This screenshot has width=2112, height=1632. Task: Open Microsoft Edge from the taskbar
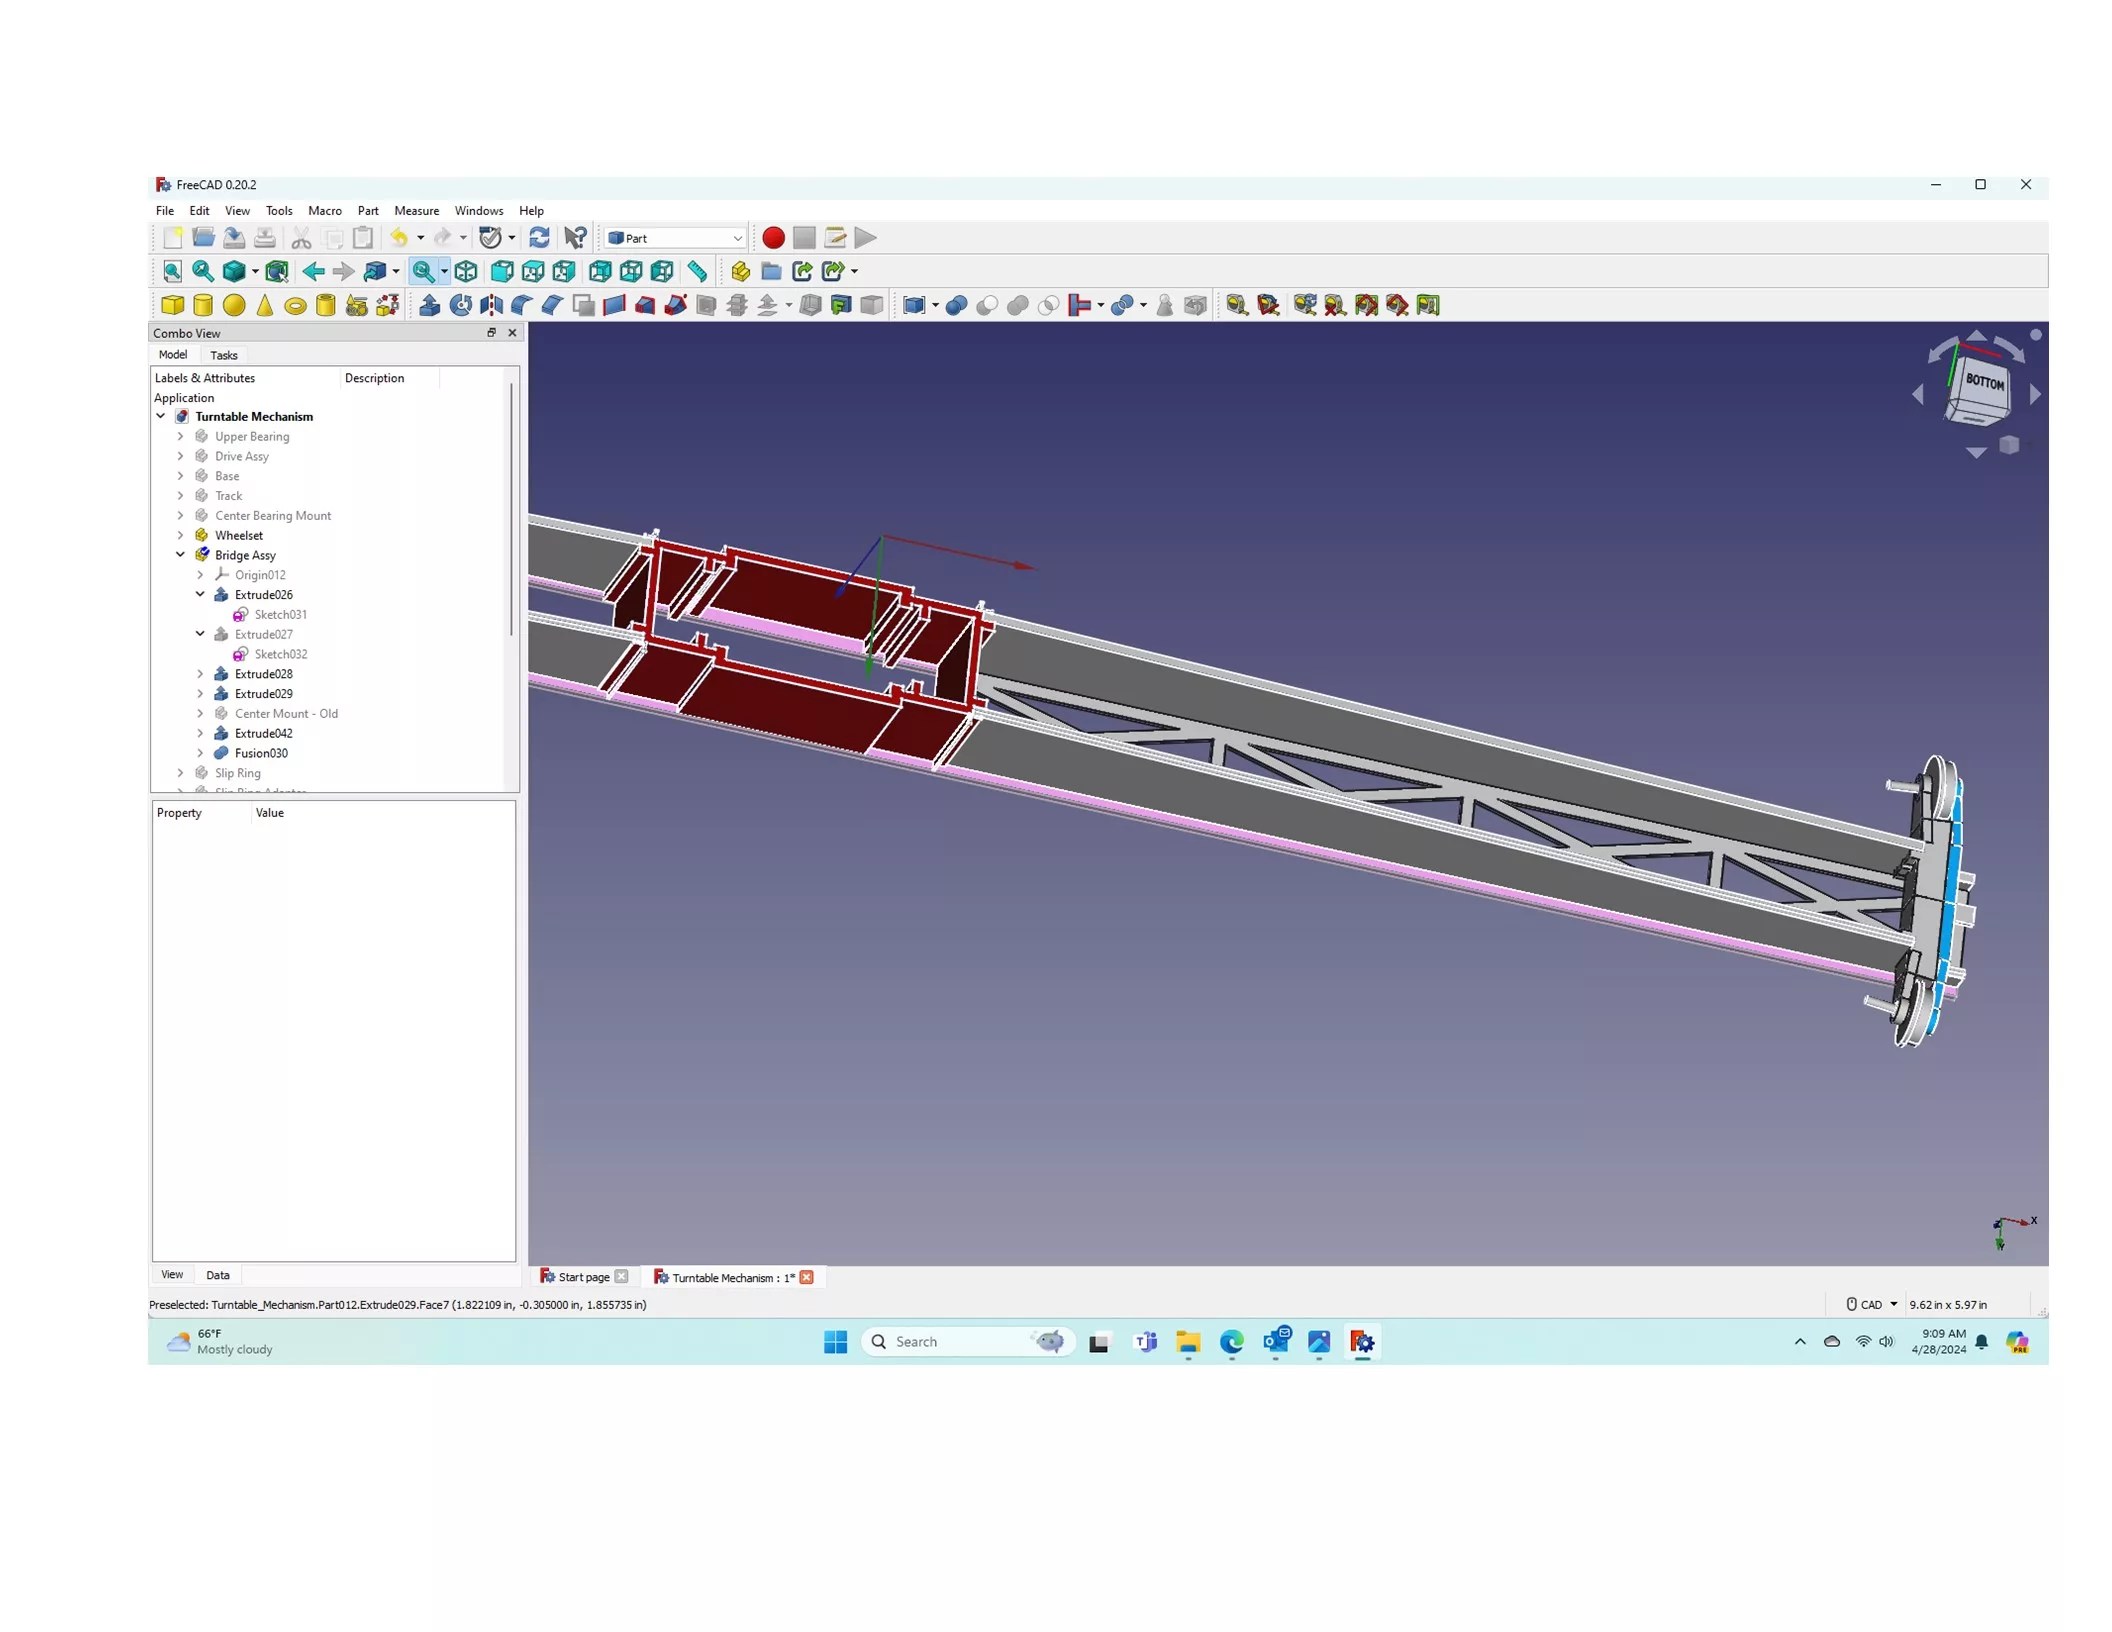click(x=1232, y=1342)
